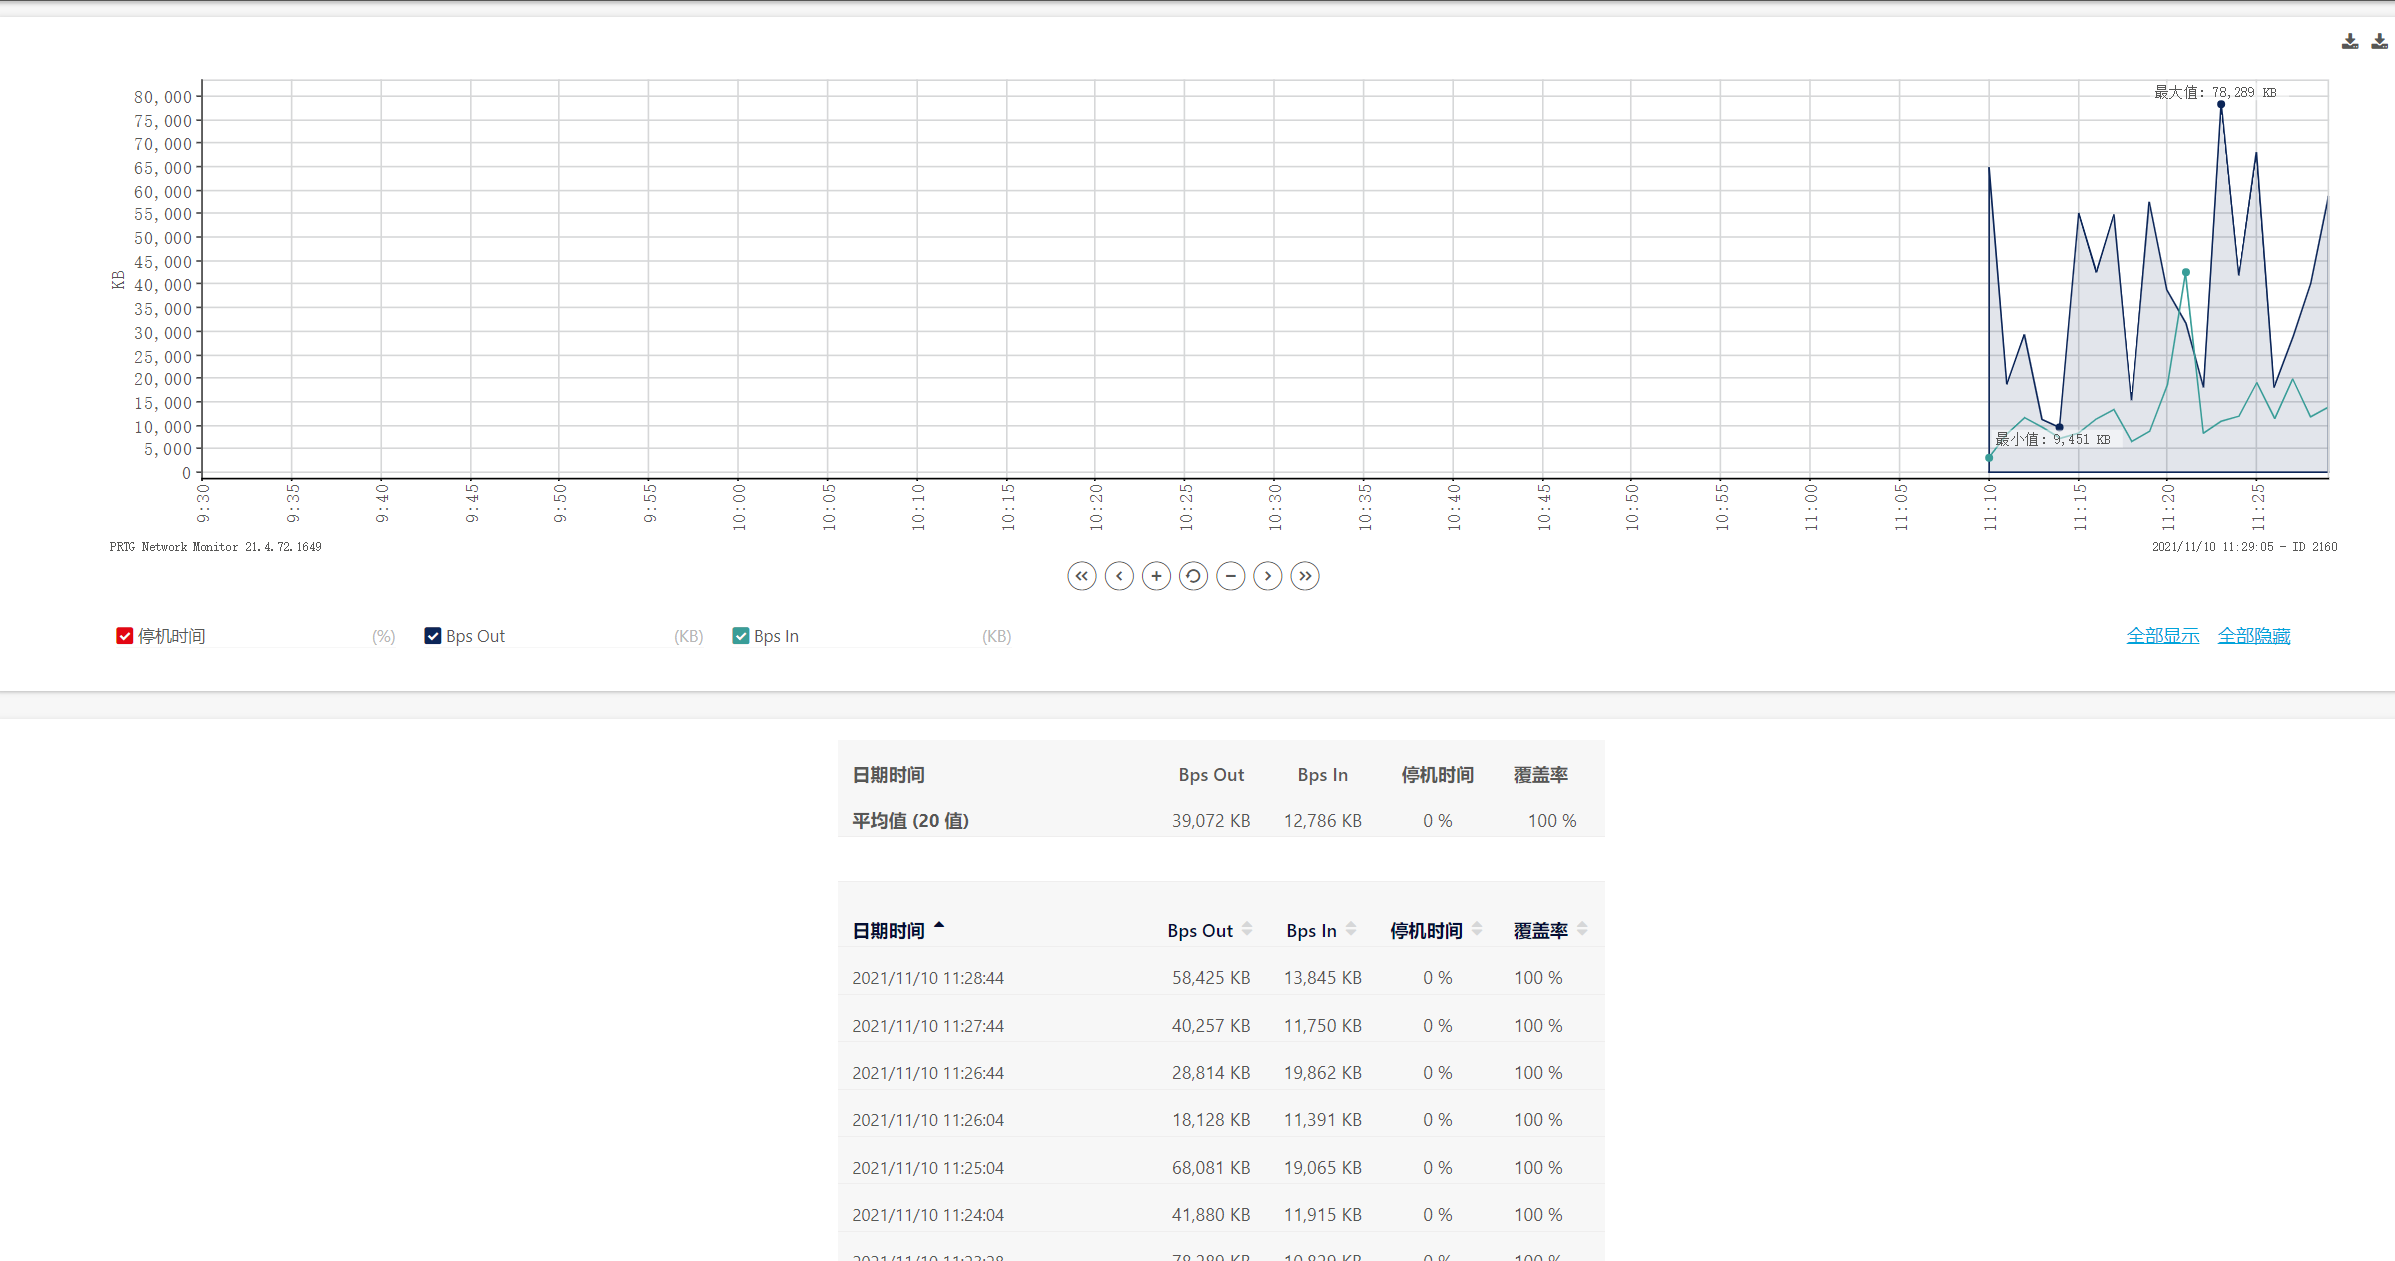Click the PRTG Network Monitor version text
The width and height of the screenshot is (2395, 1261).
[x=216, y=547]
